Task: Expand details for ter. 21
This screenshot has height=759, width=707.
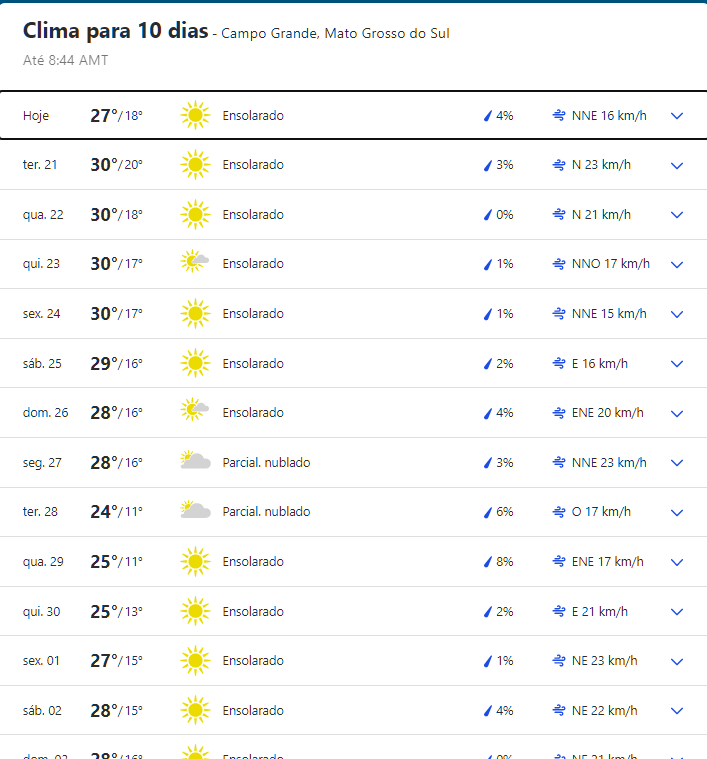Action: coord(677,165)
